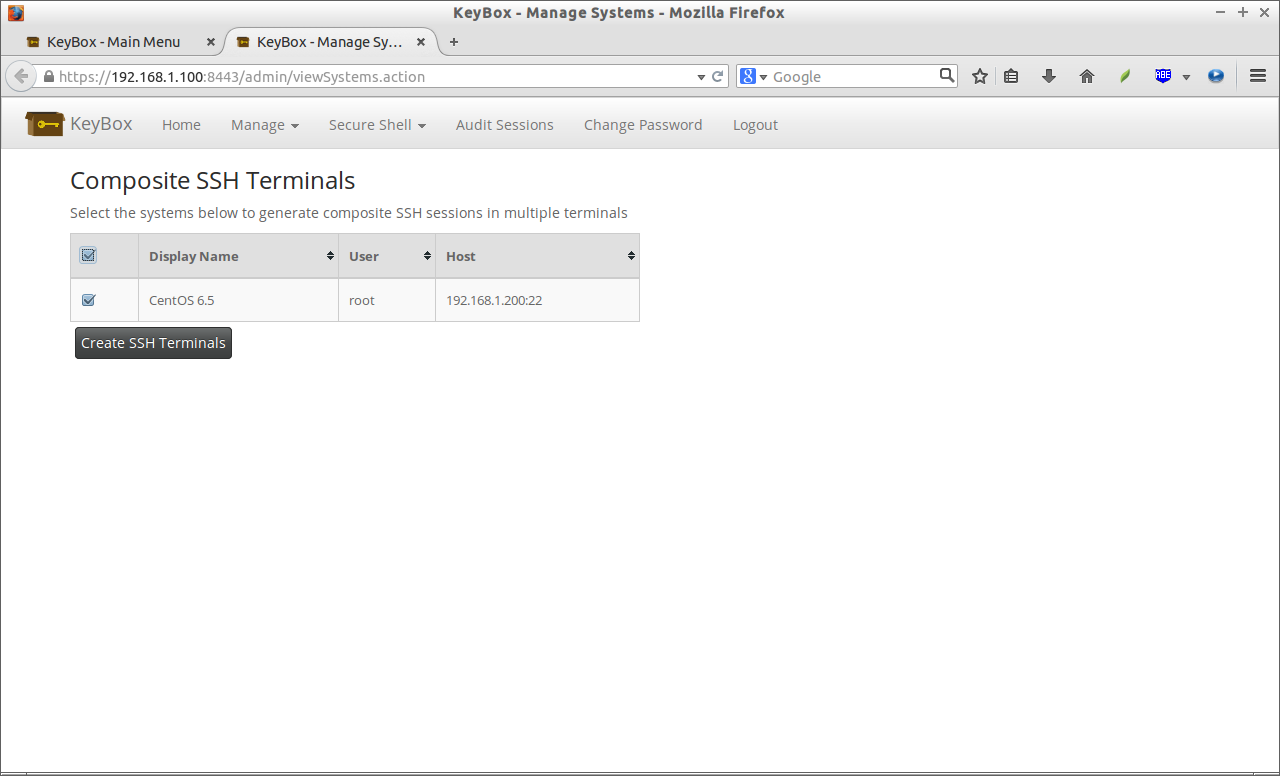Toggle the select-all header checkbox
Viewport: 1280px width, 776px height.
coord(88,255)
